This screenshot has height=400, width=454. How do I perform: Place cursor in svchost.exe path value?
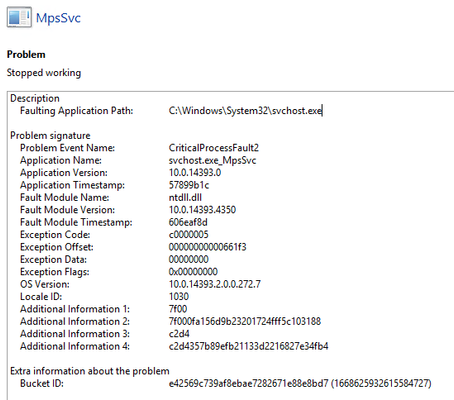(245, 111)
